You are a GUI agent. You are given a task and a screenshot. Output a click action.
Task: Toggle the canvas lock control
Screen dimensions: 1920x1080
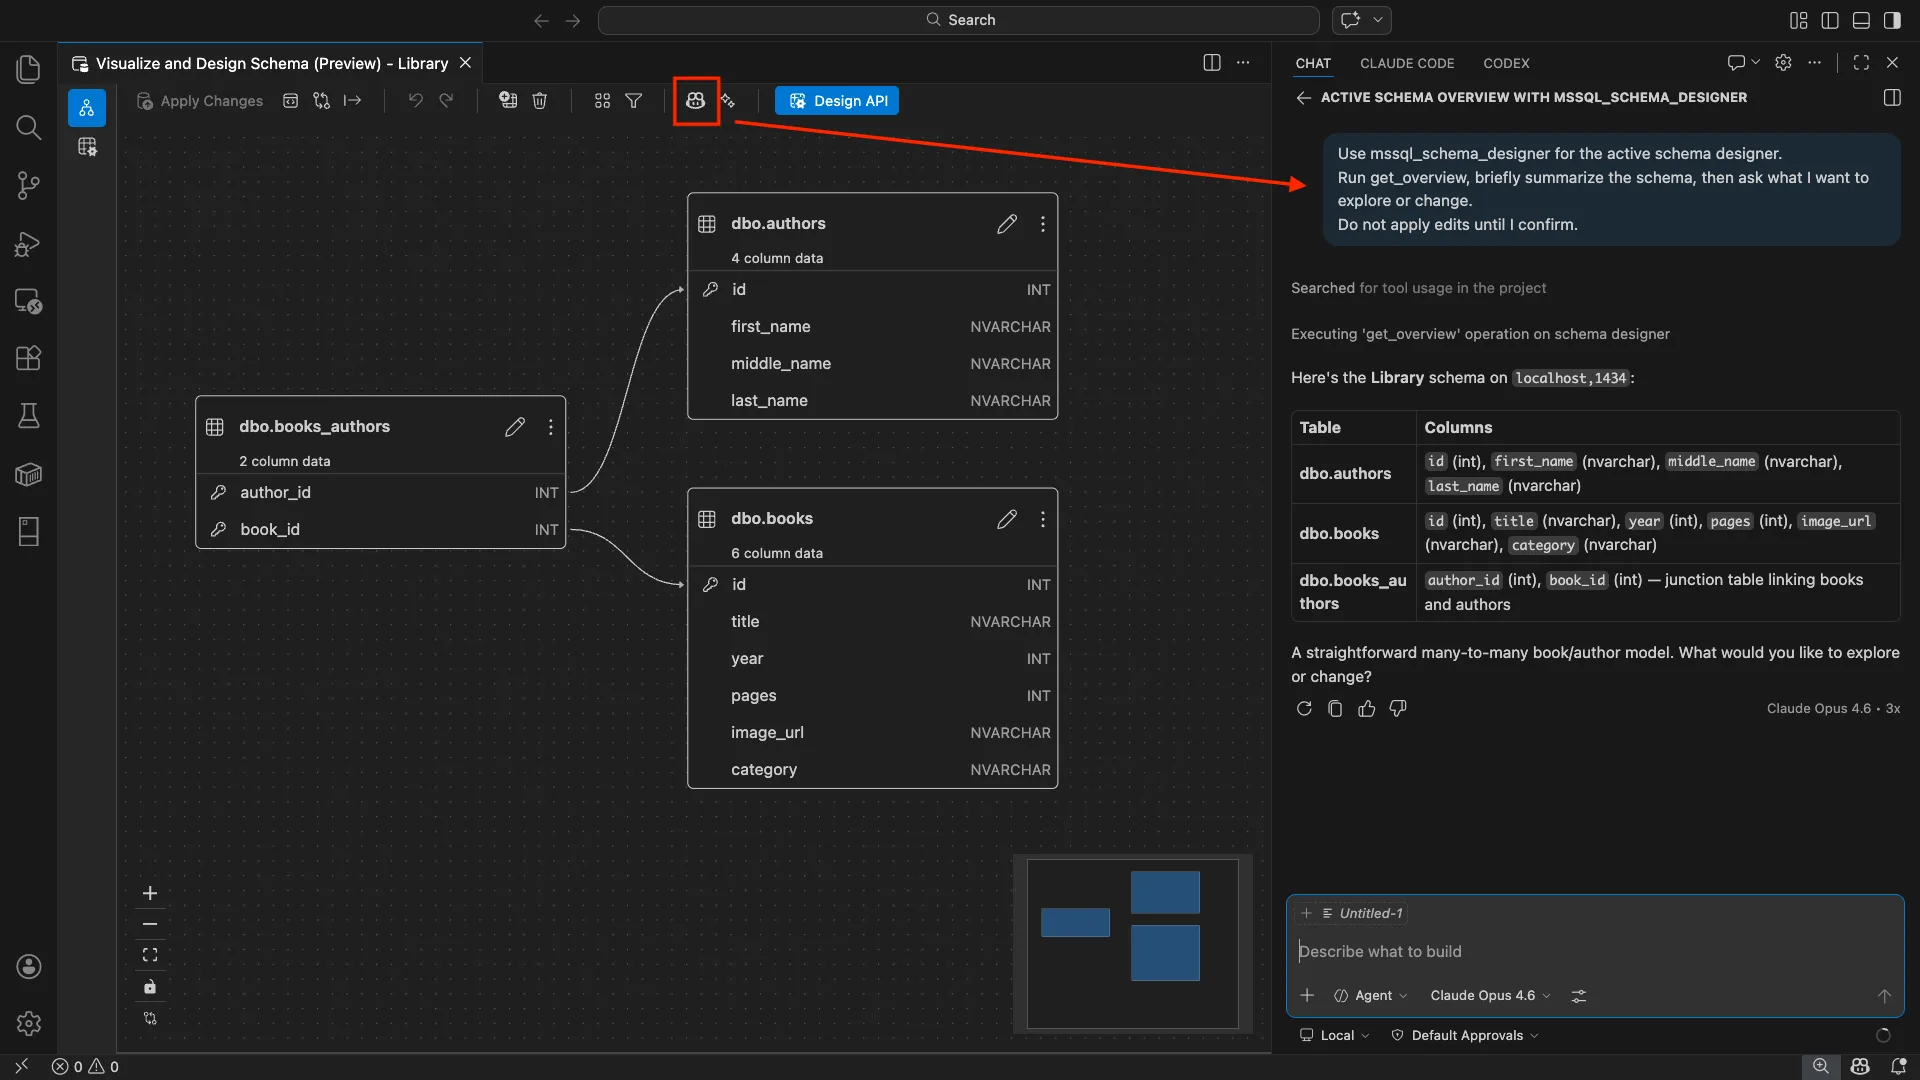pyautogui.click(x=150, y=987)
